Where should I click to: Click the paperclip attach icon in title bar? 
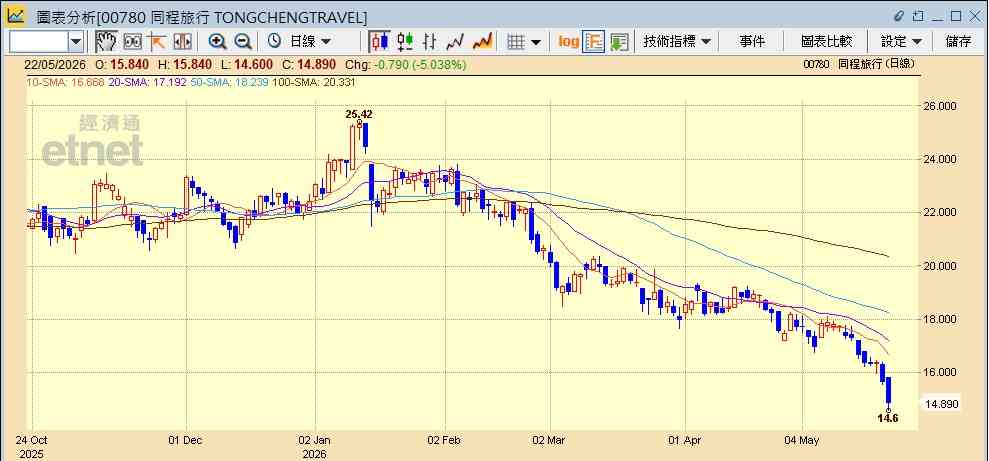click(899, 16)
